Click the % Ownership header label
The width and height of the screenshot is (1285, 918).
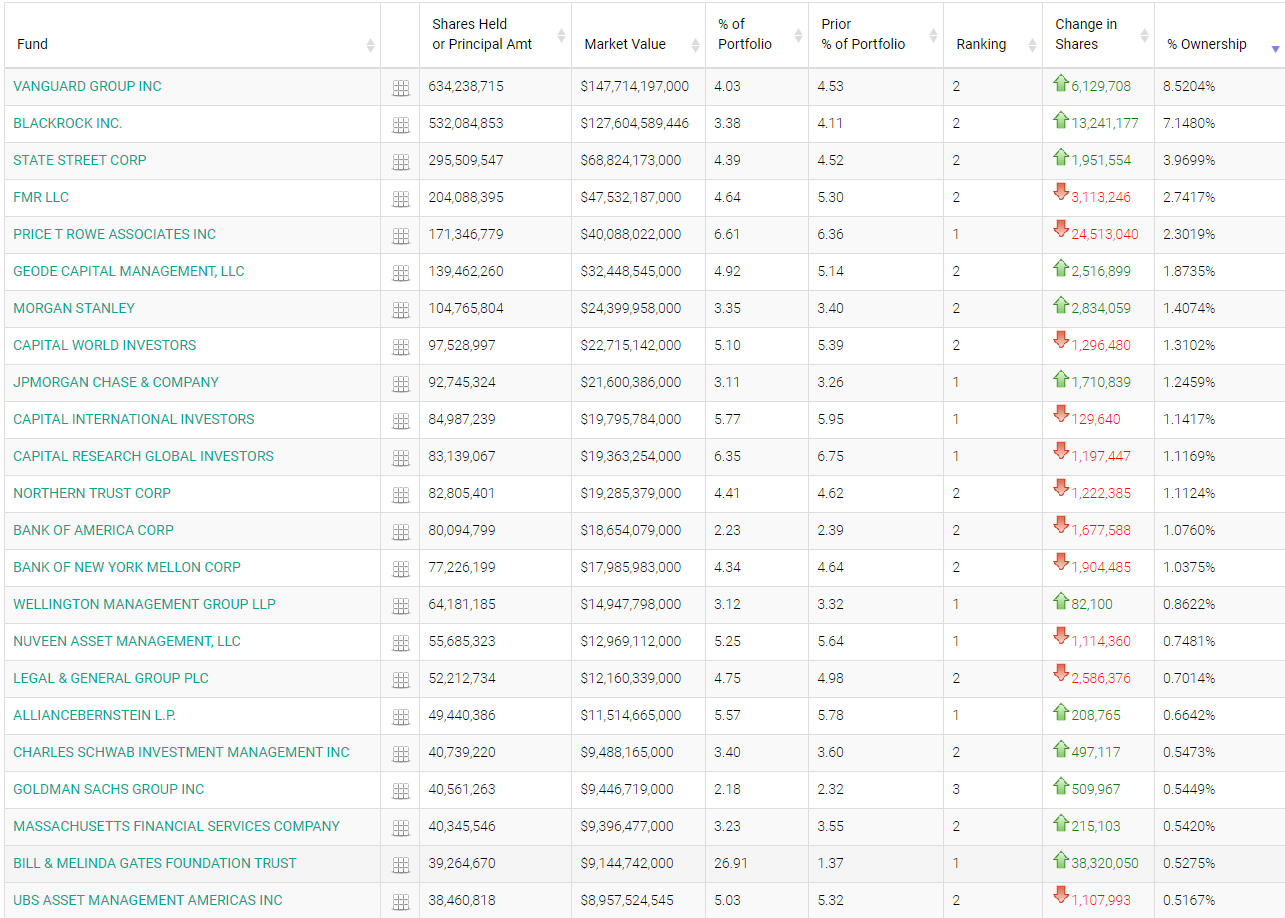[x=1207, y=44]
